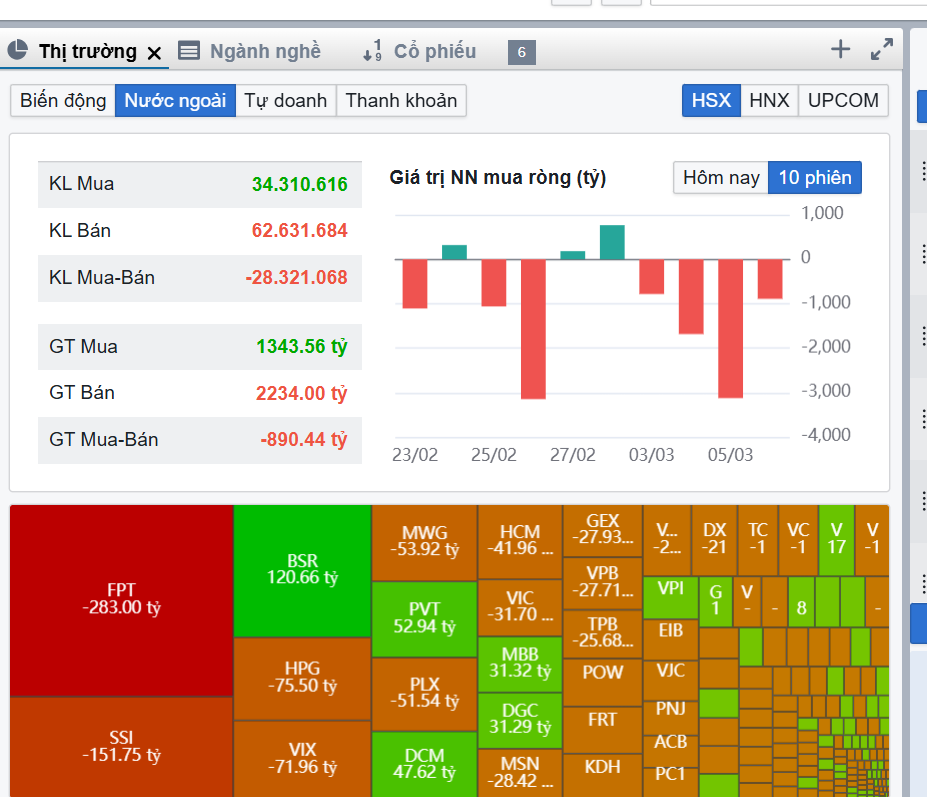
Task: Click the Cổ phiếu sort icon
Action: [x=372, y=51]
